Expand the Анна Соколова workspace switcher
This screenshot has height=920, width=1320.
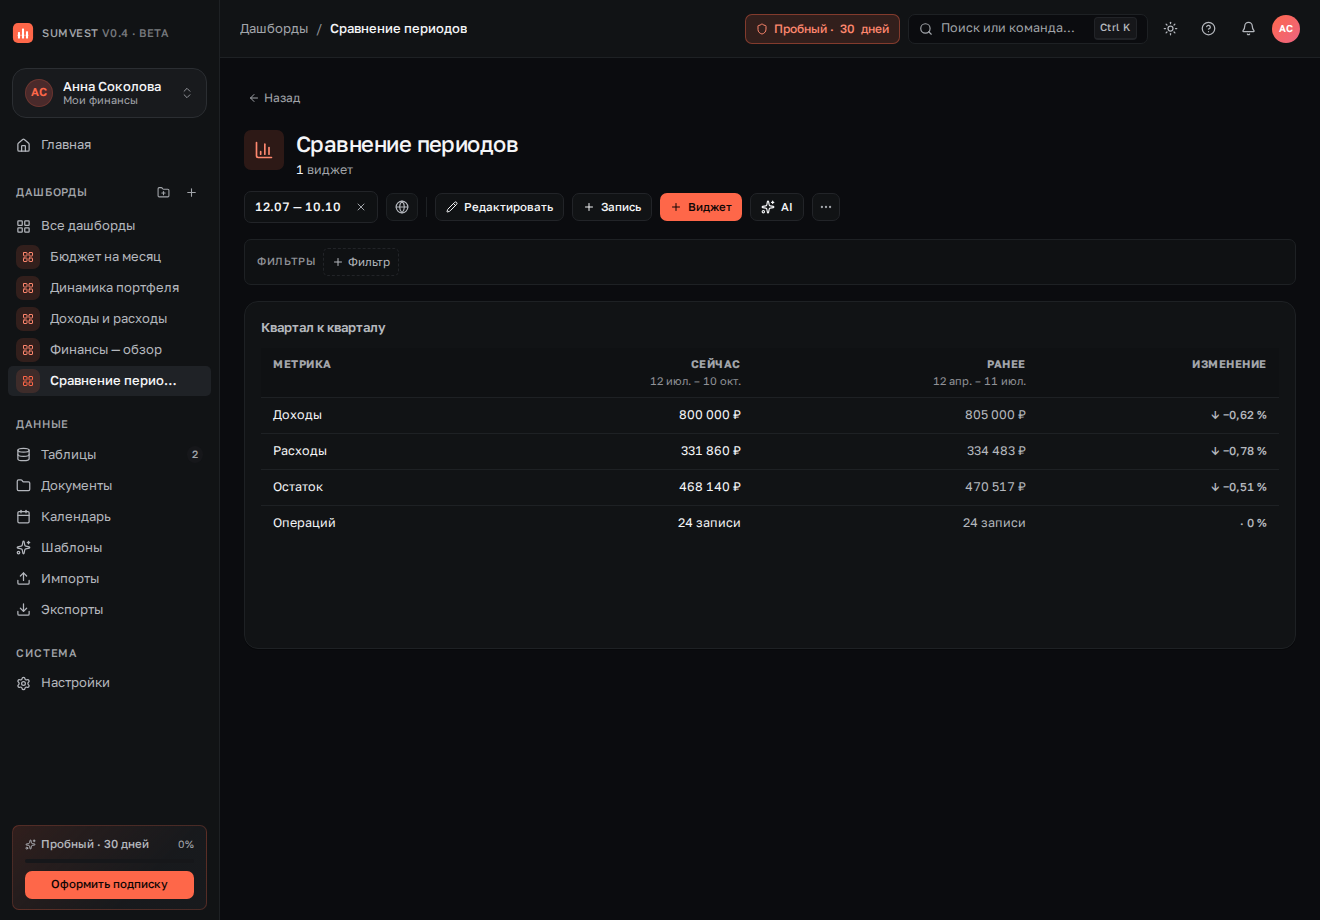click(109, 93)
